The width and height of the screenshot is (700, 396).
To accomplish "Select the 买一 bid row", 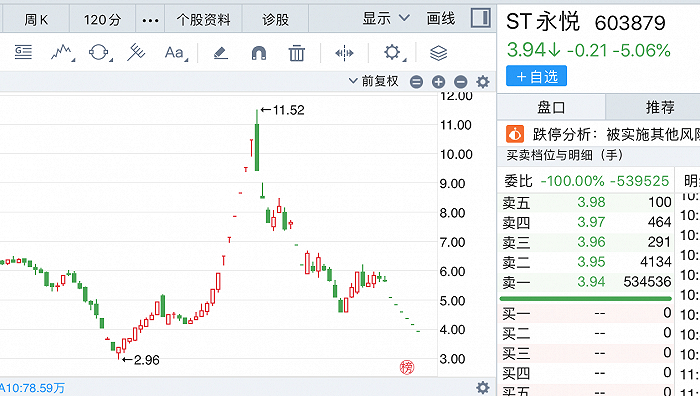I will tap(586, 313).
